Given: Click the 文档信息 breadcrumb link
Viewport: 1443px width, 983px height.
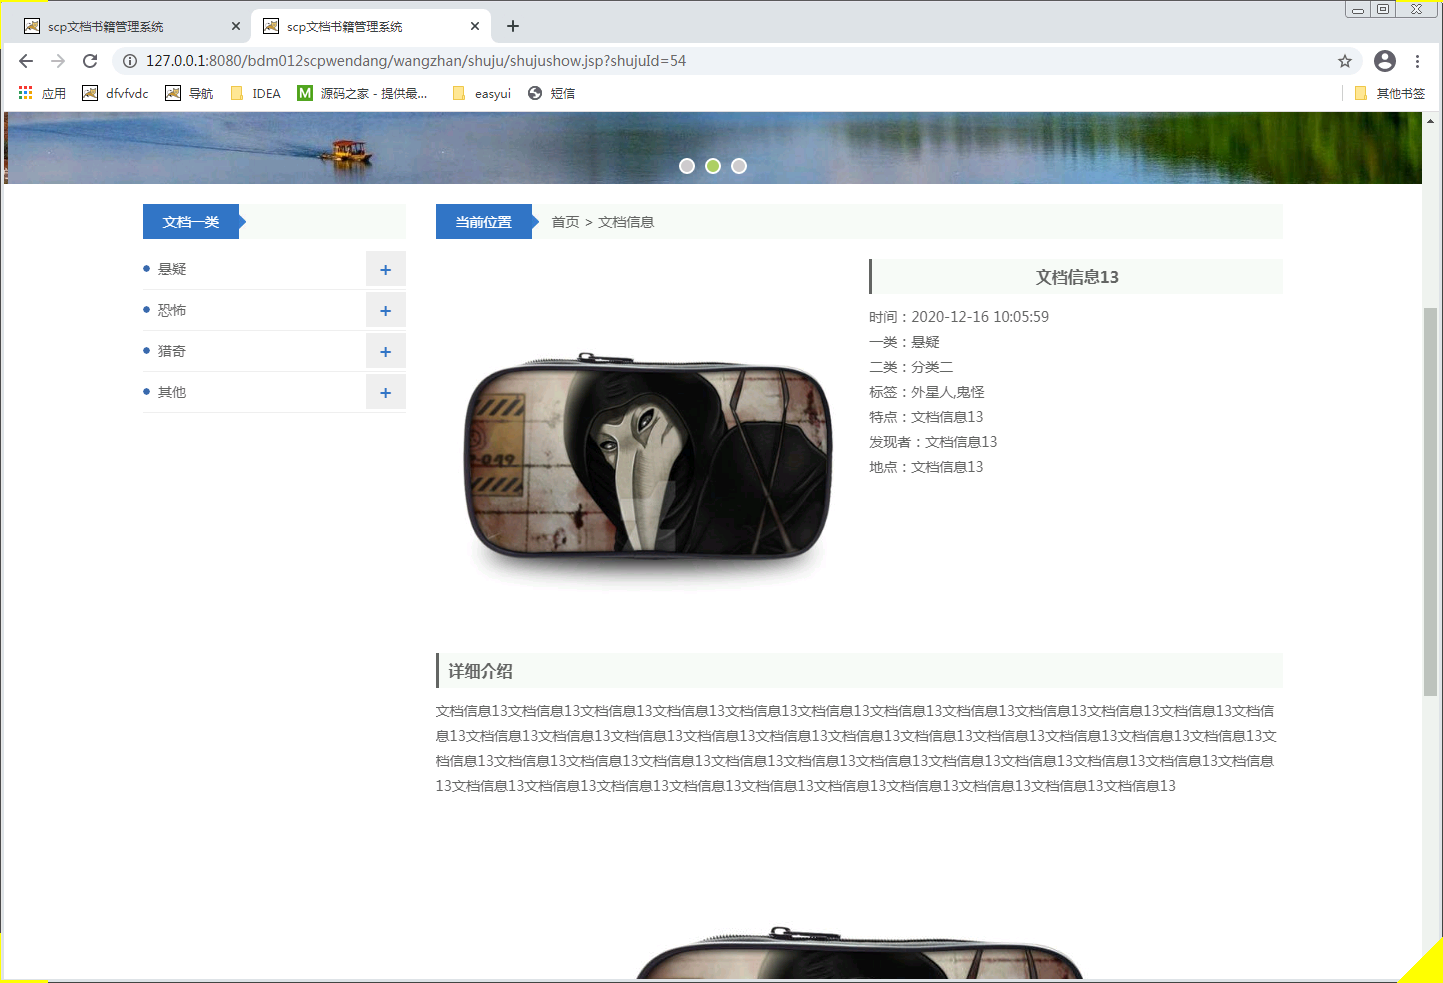Looking at the screenshot, I should pyautogui.click(x=626, y=222).
